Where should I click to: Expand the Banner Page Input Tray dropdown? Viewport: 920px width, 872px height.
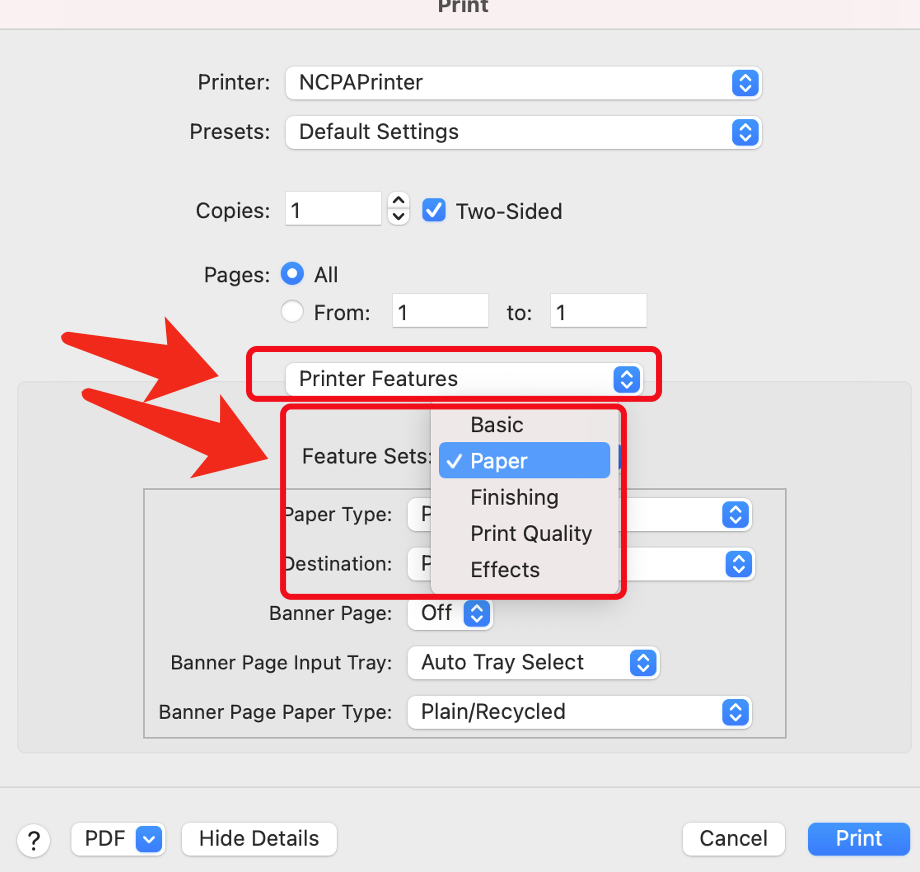531,662
